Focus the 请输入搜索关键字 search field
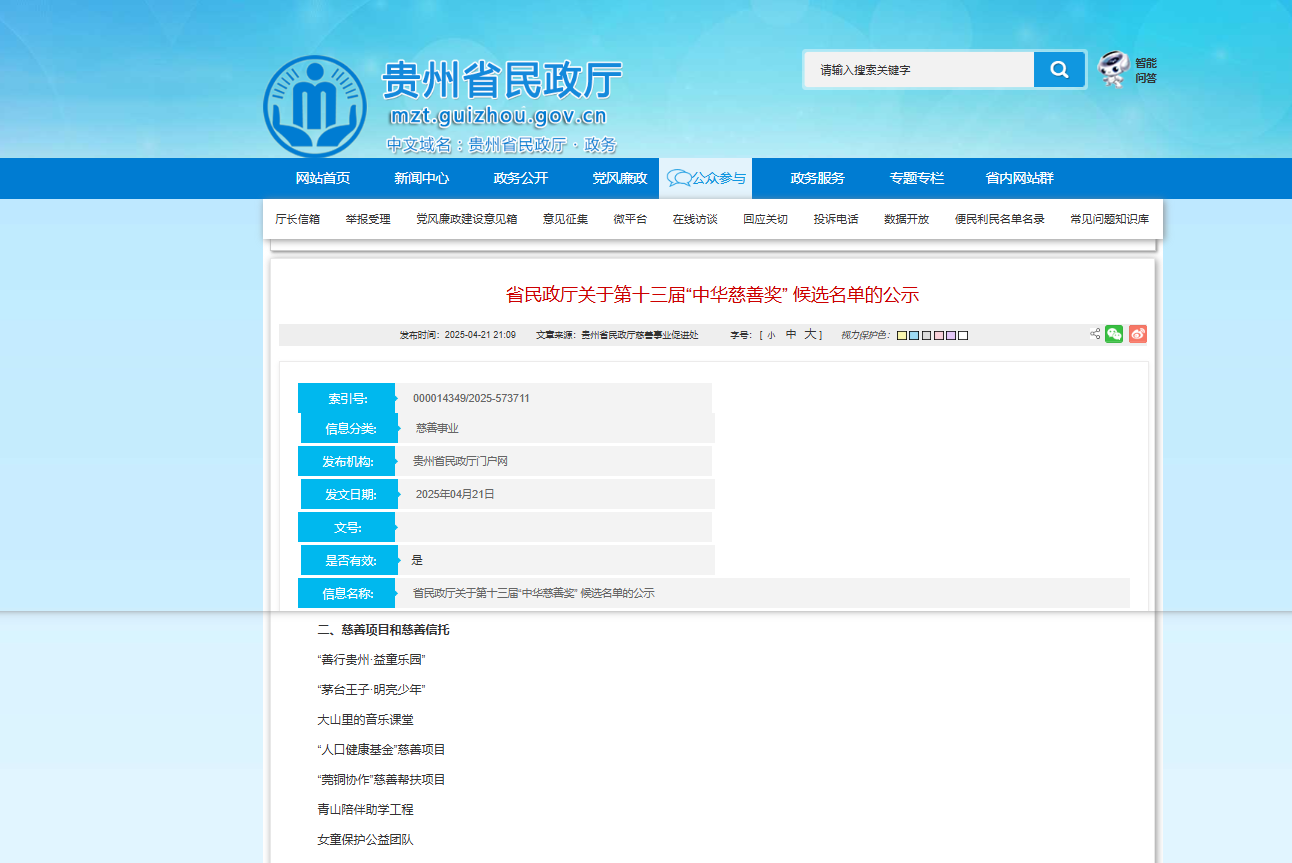 tap(920, 70)
